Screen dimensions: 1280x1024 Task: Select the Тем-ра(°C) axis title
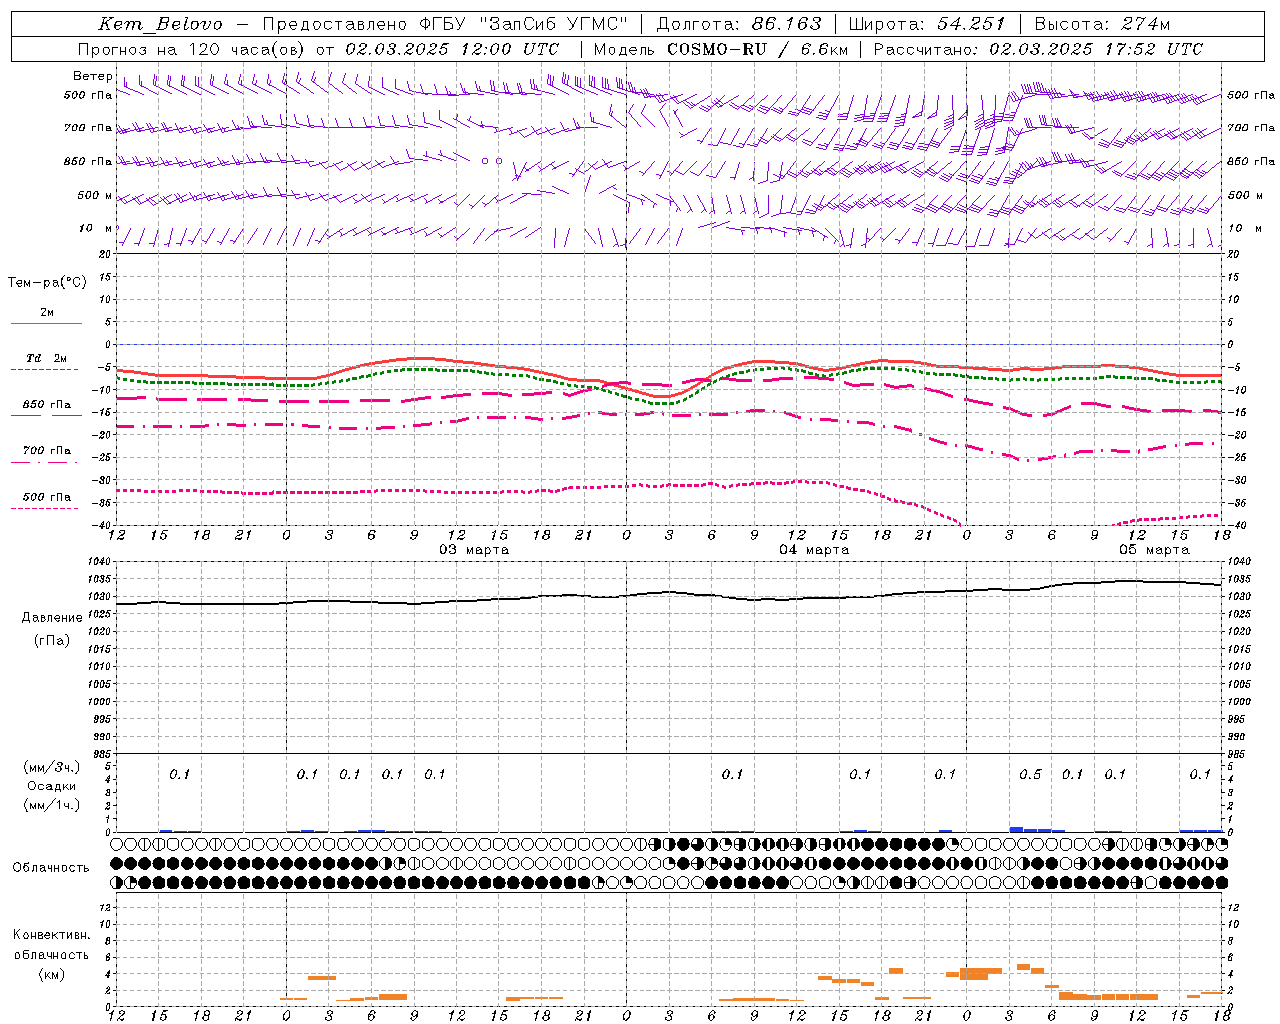tap(47, 283)
